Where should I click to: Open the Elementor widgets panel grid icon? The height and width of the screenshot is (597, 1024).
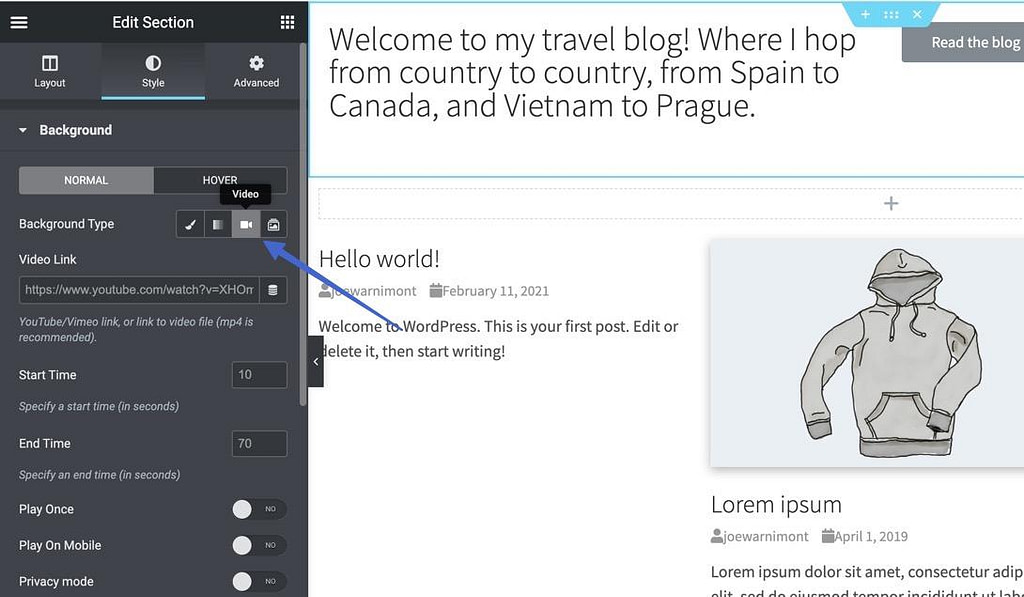point(287,22)
